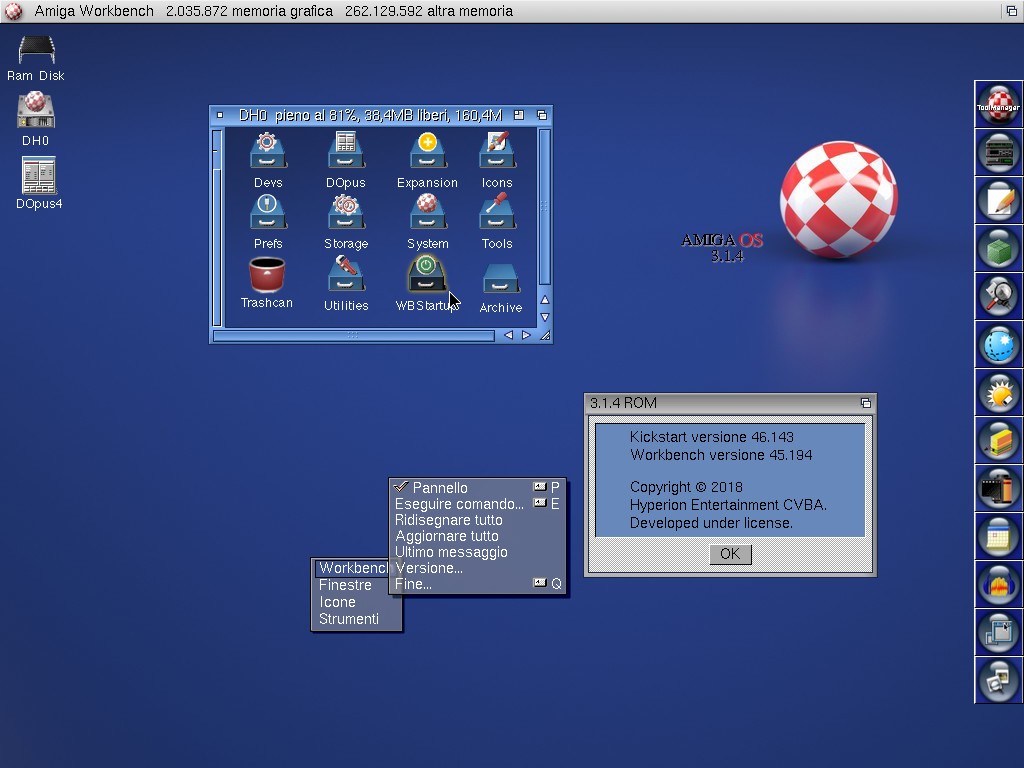Choose Ultimo messaggio
1024x768 pixels.
[477, 552]
